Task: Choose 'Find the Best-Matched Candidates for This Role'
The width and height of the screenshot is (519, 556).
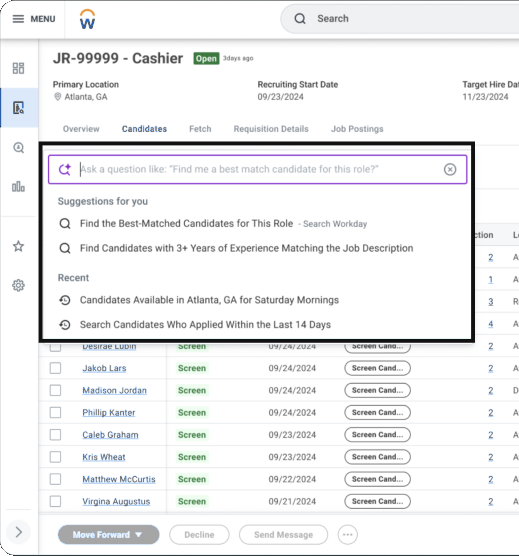Action: (186, 223)
